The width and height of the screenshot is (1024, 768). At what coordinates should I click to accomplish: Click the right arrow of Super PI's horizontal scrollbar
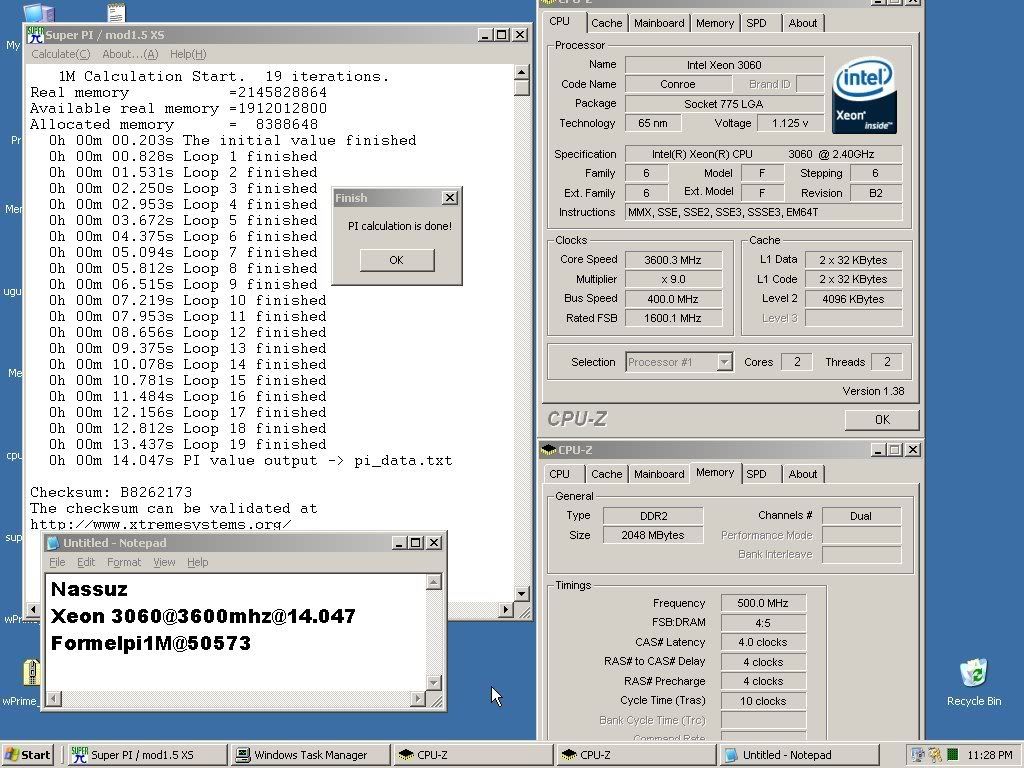click(505, 609)
